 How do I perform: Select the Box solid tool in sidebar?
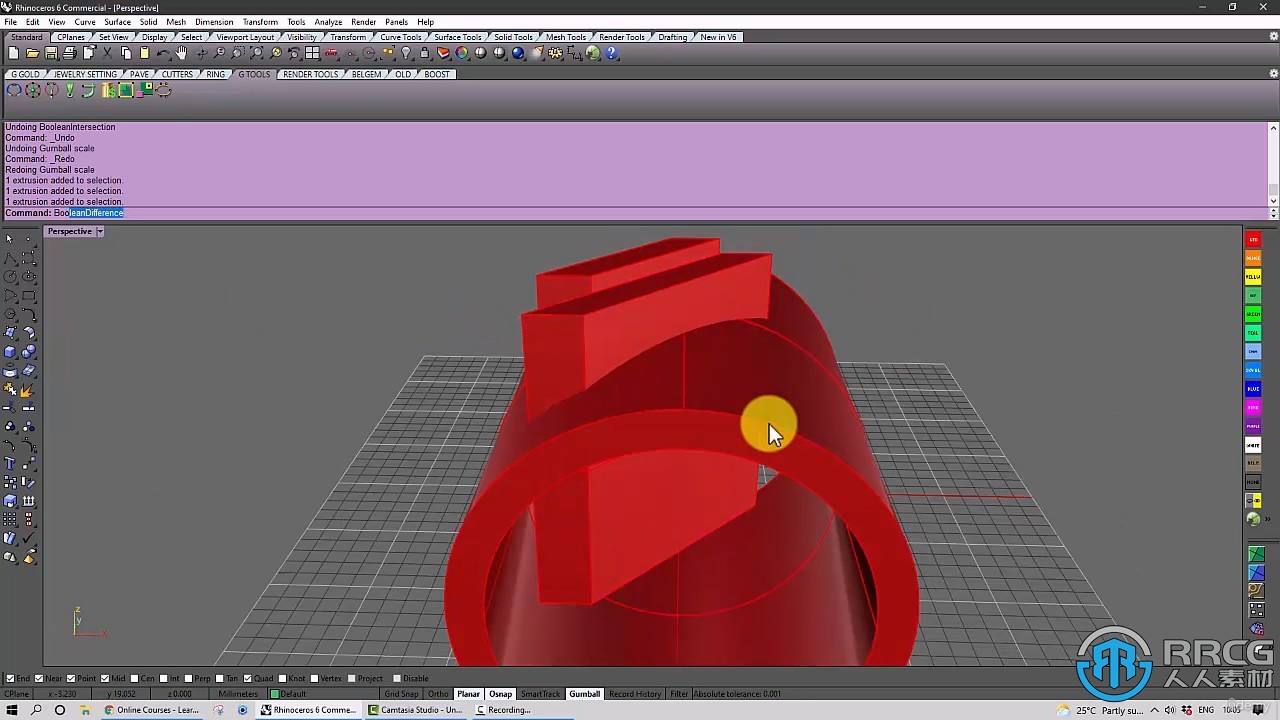(10, 352)
